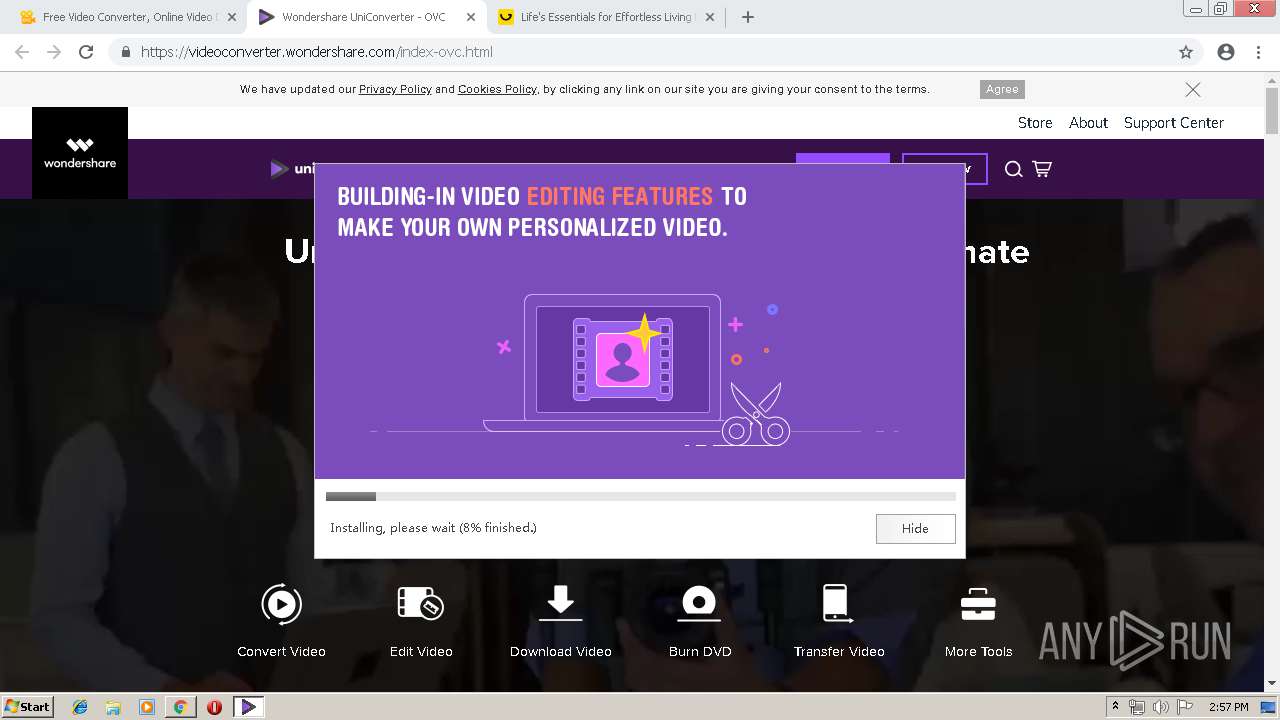
Task: Click the Download Video icon
Action: tap(560, 604)
